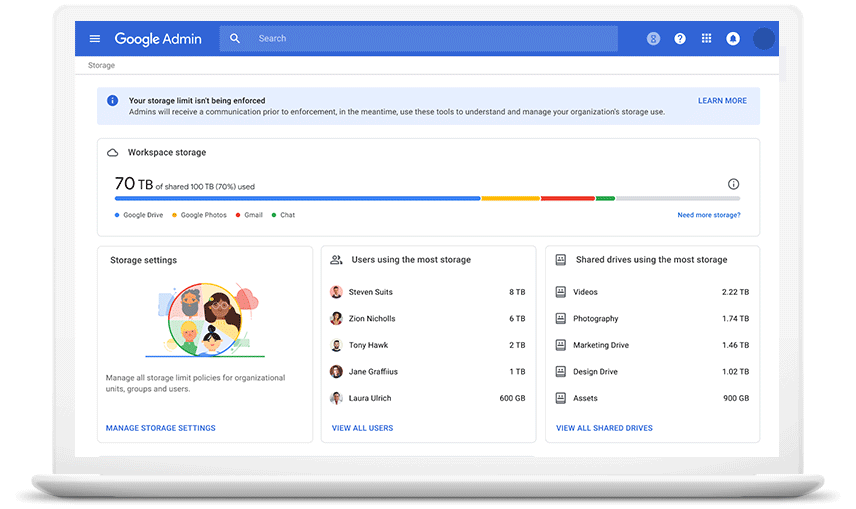856x509 pixels.
Task: Click the Google Photos legend dot
Action: click(174, 215)
